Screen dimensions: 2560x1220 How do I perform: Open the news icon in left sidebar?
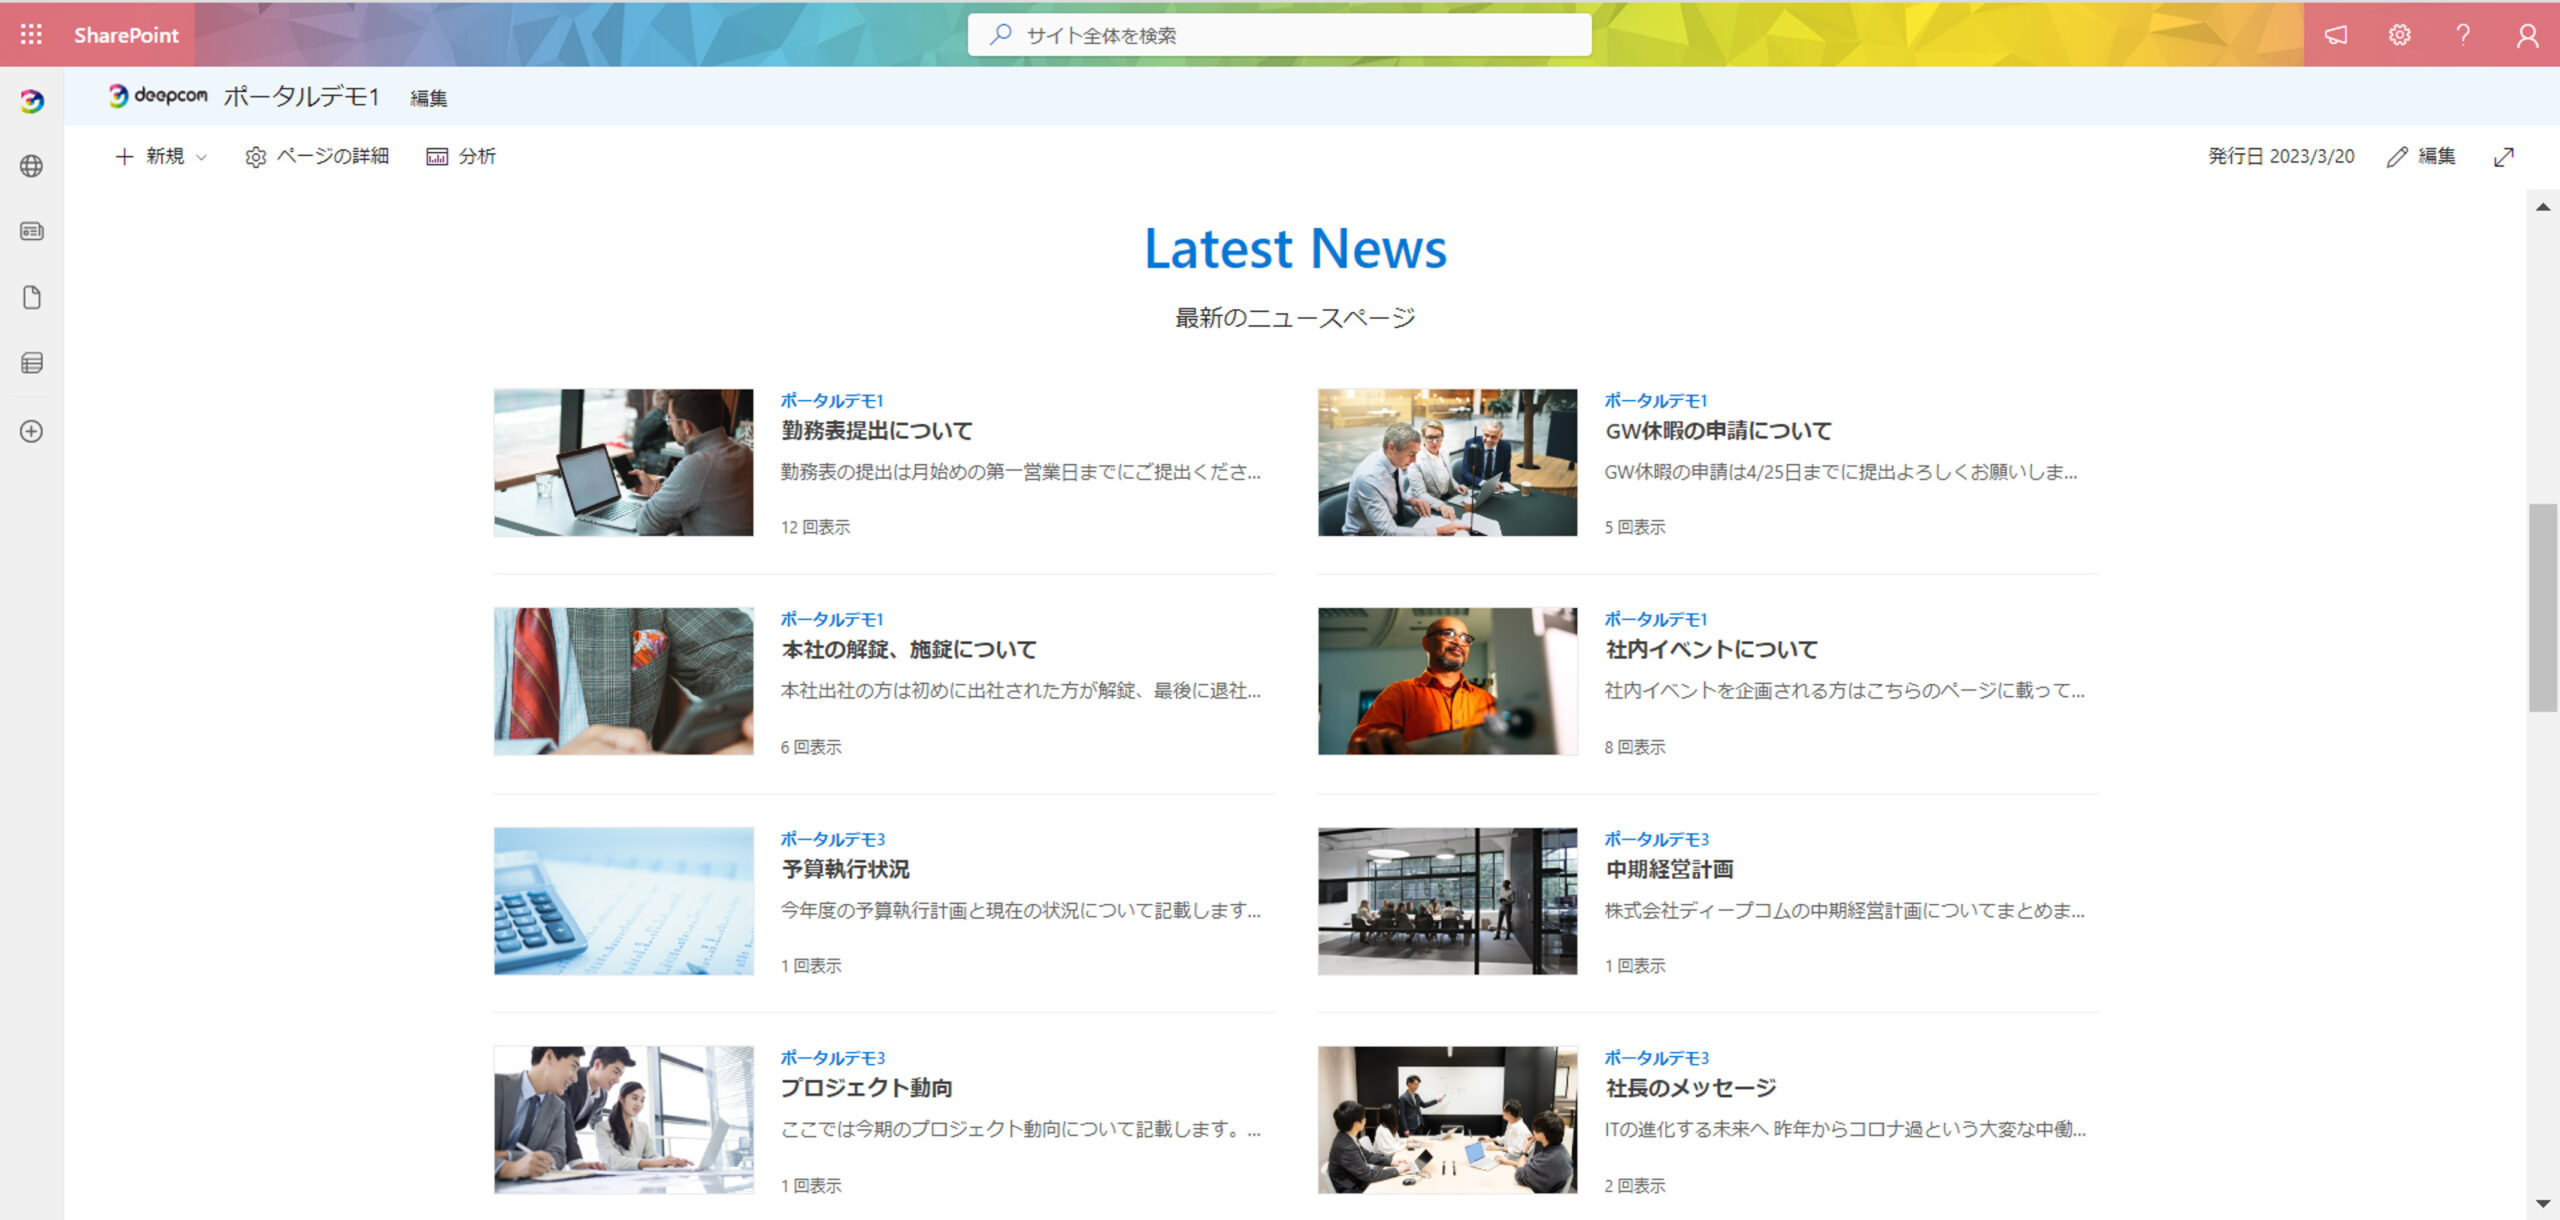[31, 232]
